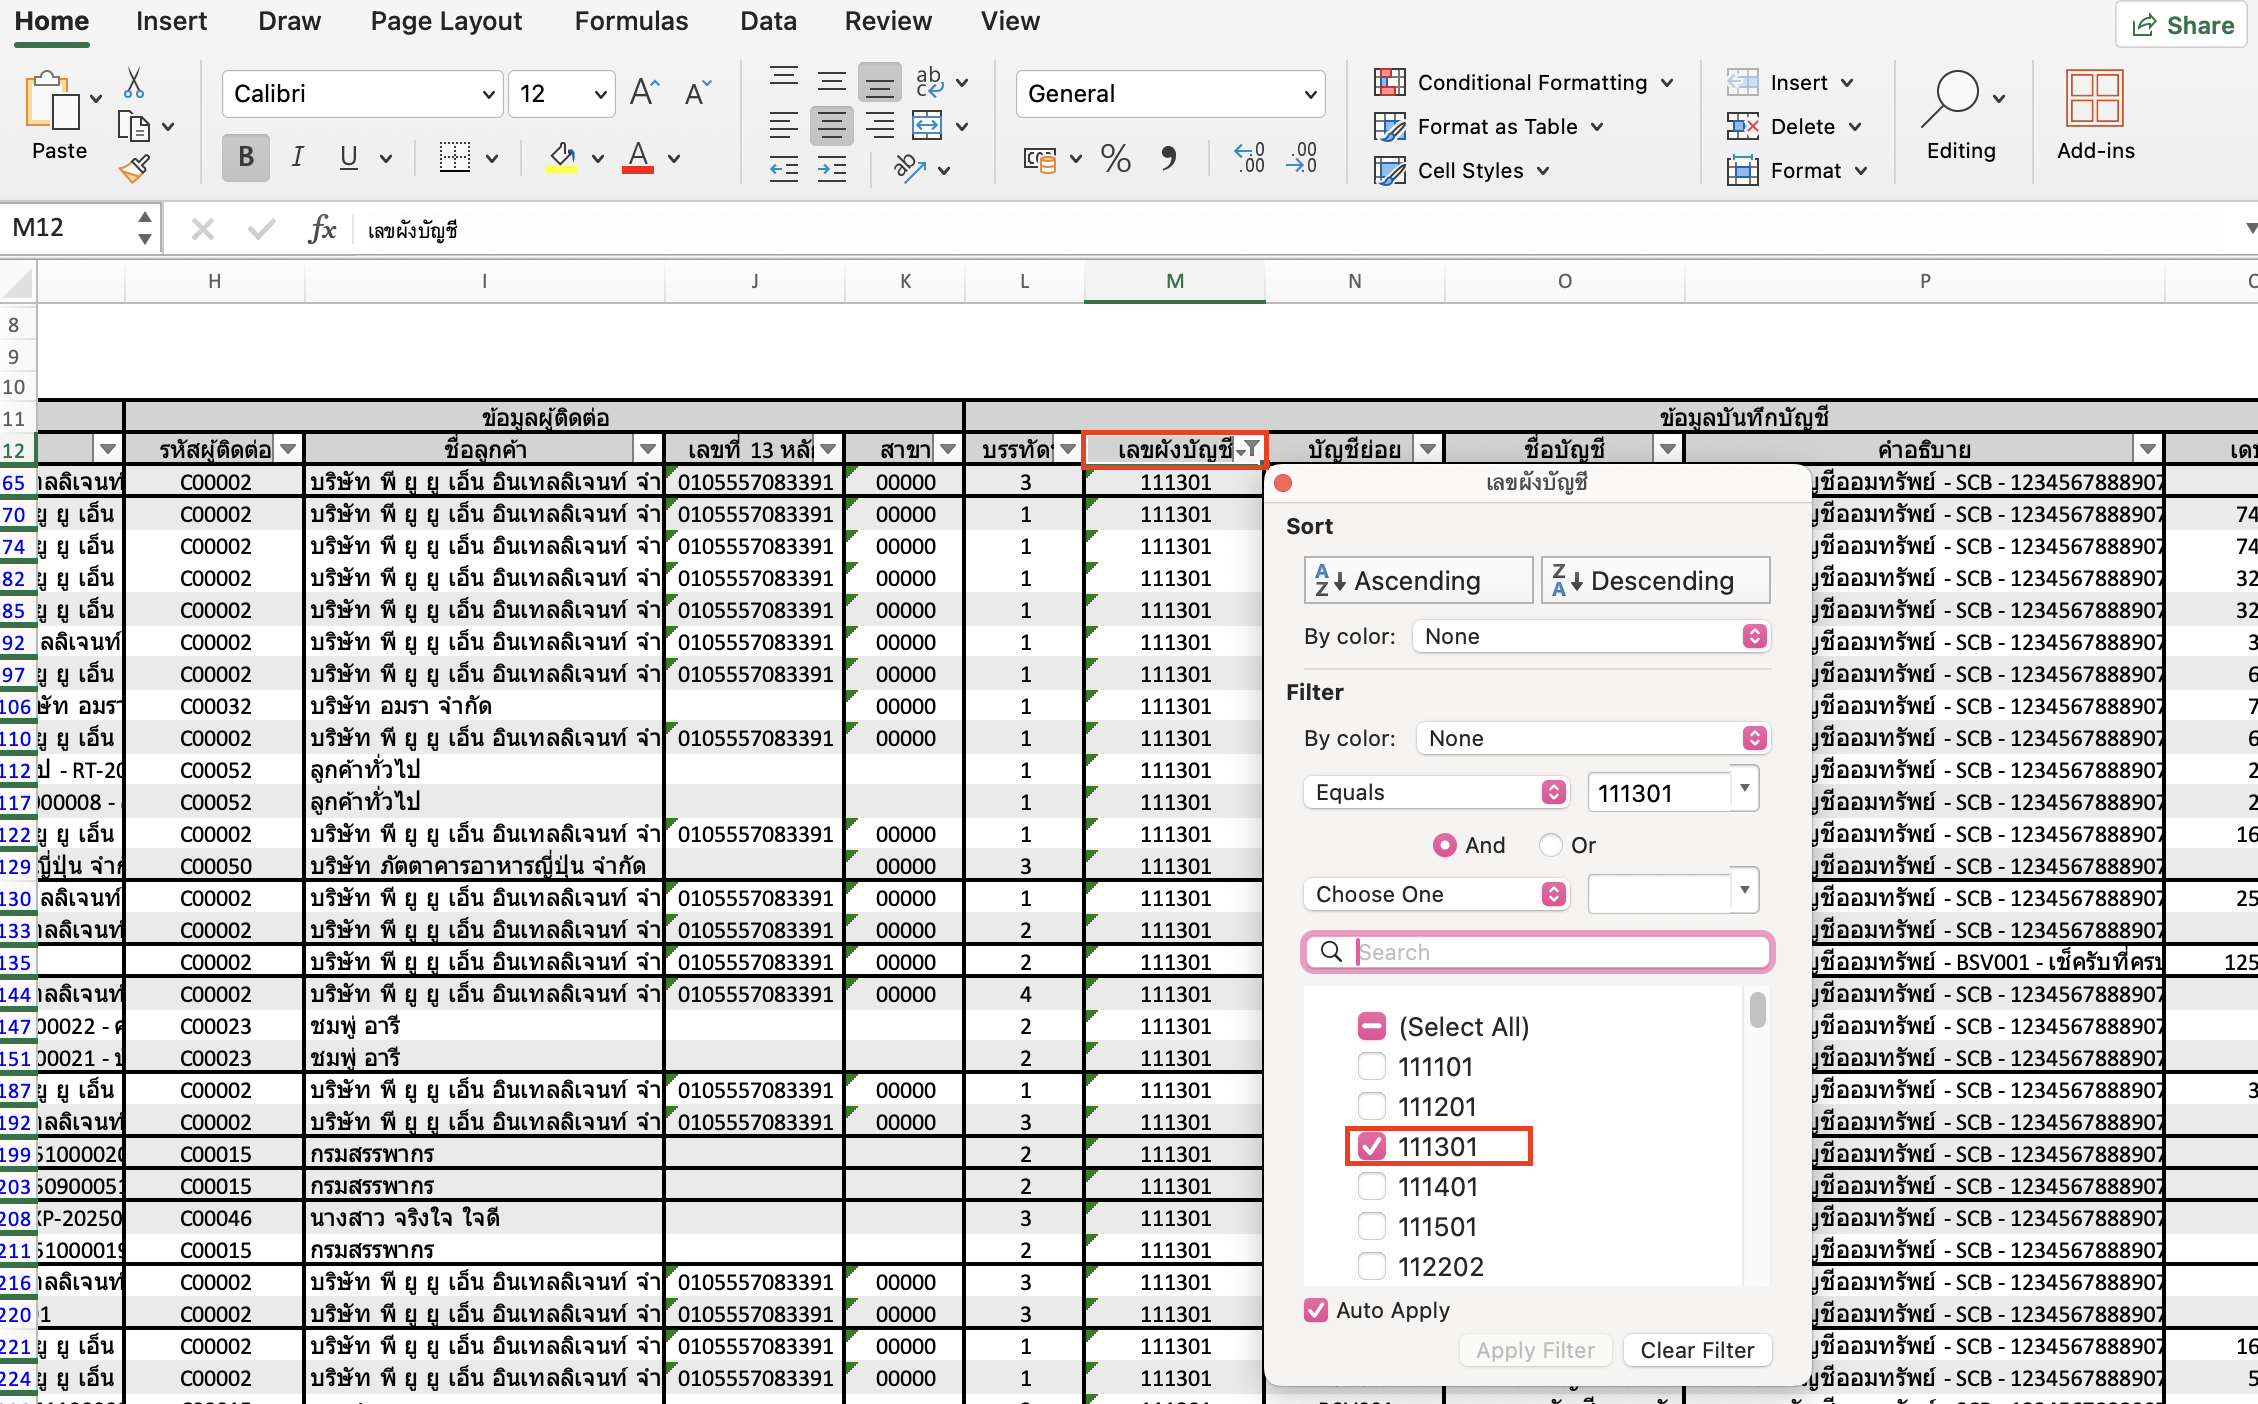The width and height of the screenshot is (2258, 1404).
Task: Click the Format Painter brush icon
Action: pyautogui.click(x=134, y=169)
